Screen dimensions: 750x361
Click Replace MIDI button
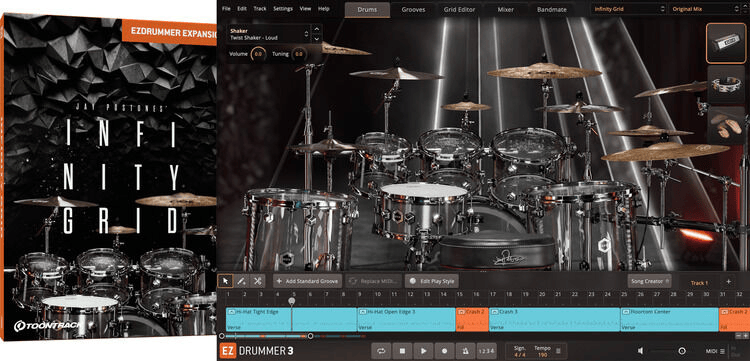coord(373,281)
